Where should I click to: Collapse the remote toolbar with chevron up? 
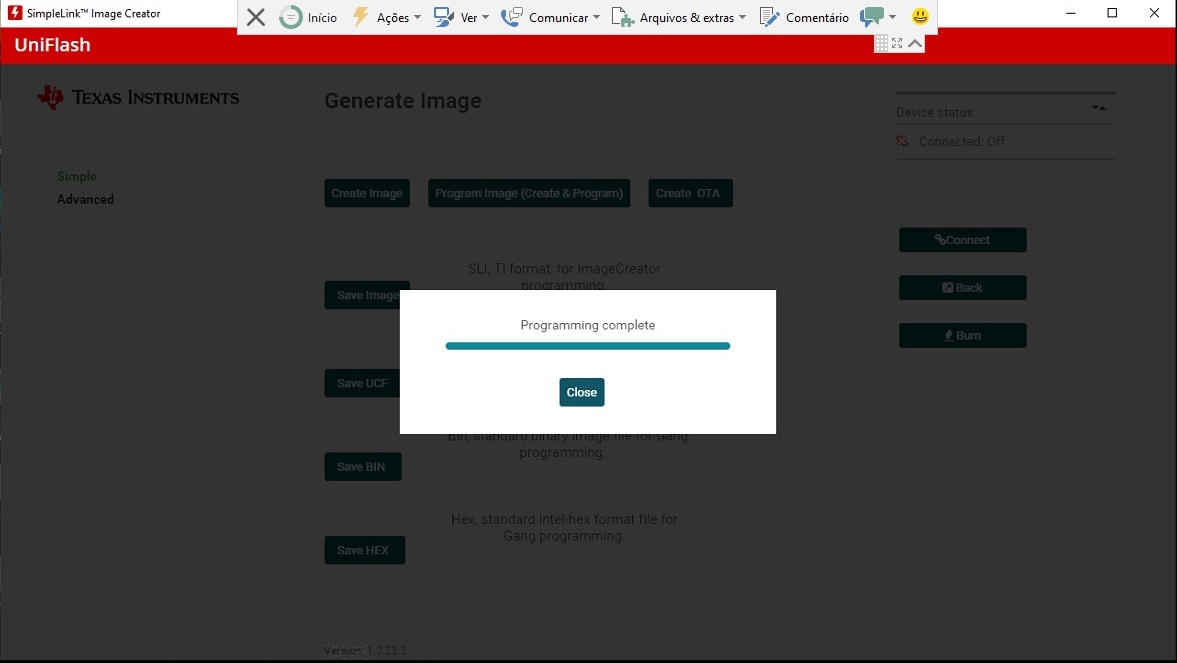[915, 44]
